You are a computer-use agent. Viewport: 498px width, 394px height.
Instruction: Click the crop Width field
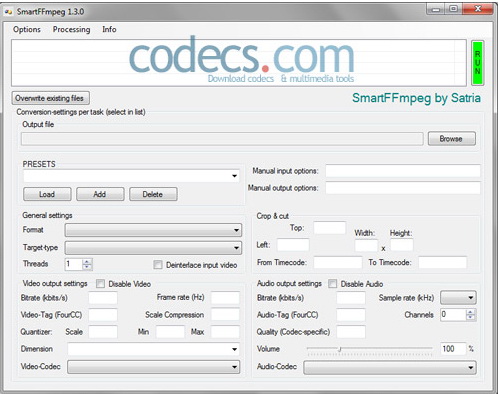[x=366, y=246]
